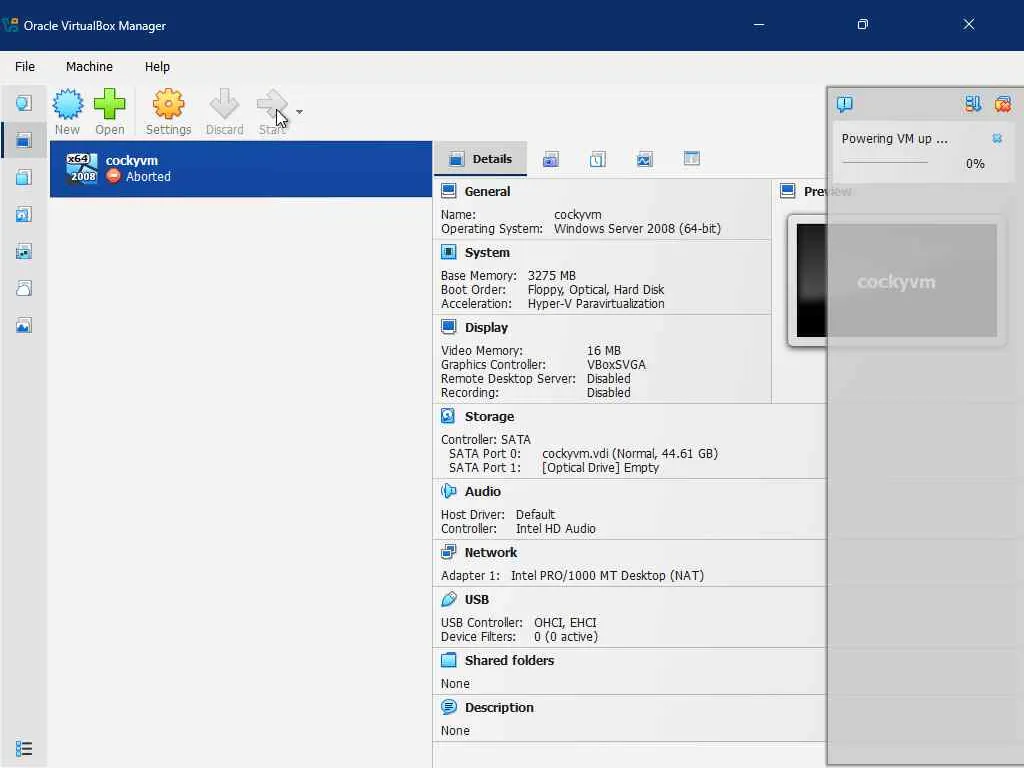
Task: Toggle sidebar text labels via the bottom-left list icon
Action: click(24, 748)
